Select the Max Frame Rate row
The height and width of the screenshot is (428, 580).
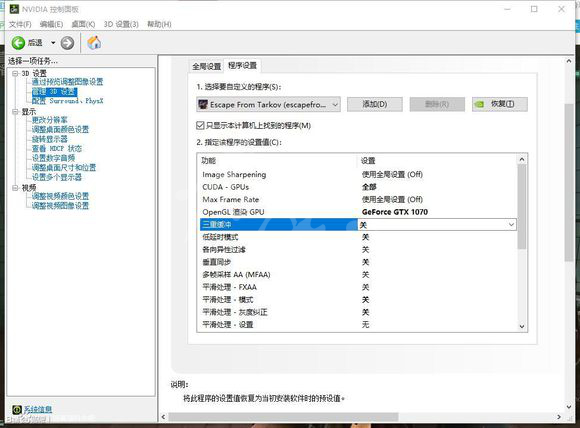(358, 200)
